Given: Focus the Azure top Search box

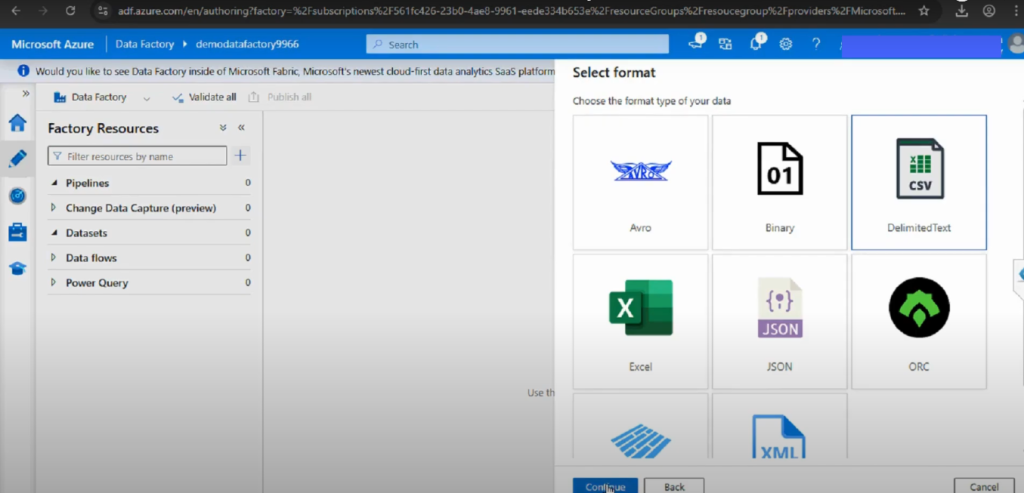Looking at the screenshot, I should 517,44.
